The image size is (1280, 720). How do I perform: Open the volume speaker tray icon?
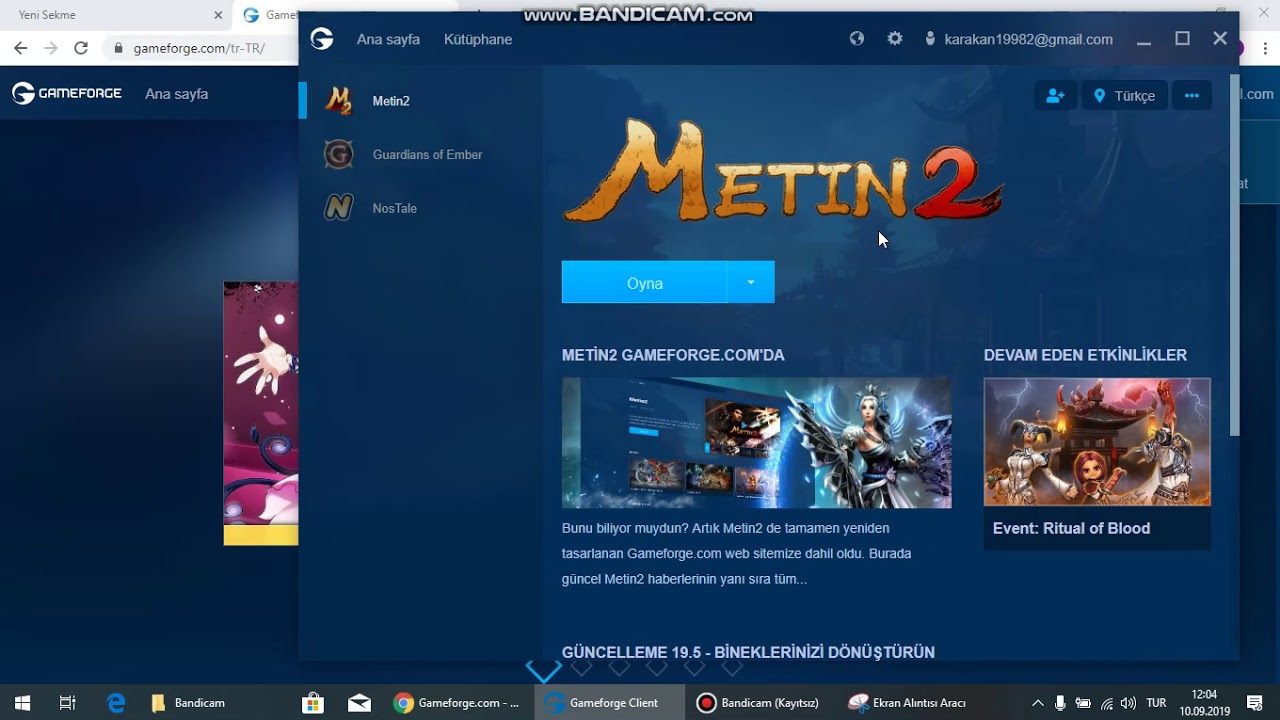[1129, 703]
